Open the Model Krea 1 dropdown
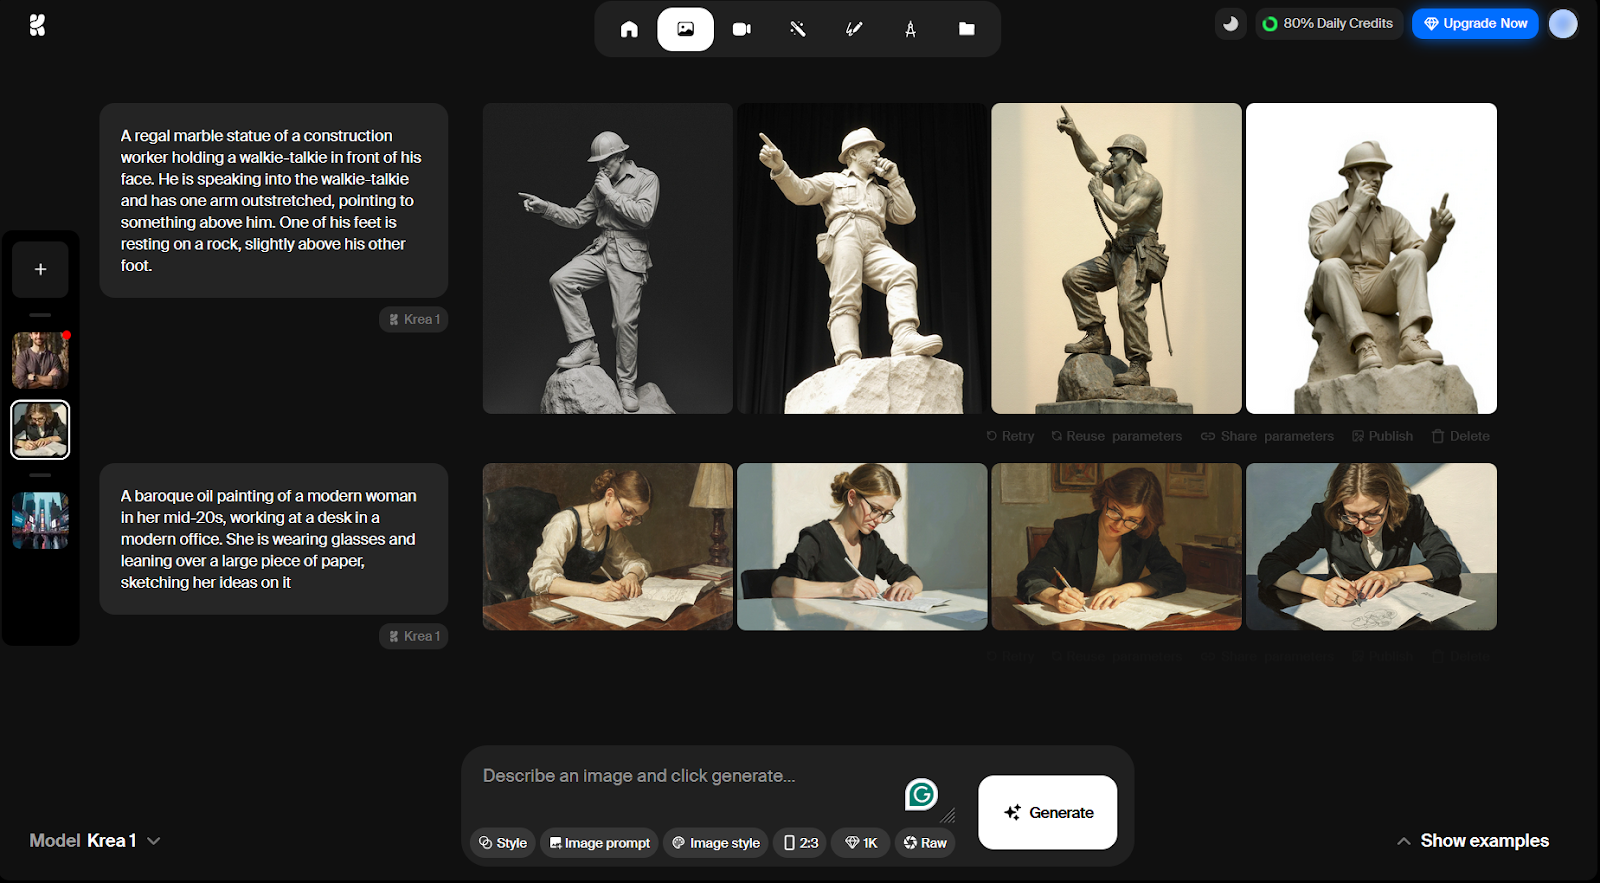The width and height of the screenshot is (1600, 883). click(x=95, y=841)
